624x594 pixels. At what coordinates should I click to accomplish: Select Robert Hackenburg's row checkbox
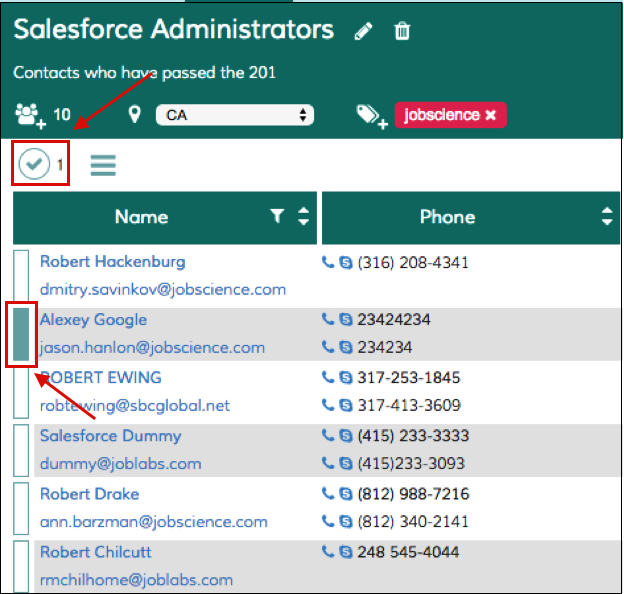(x=21, y=275)
